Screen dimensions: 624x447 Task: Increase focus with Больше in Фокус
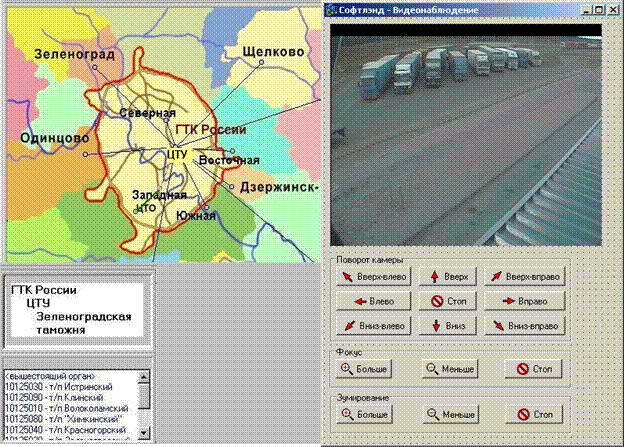tap(365, 369)
